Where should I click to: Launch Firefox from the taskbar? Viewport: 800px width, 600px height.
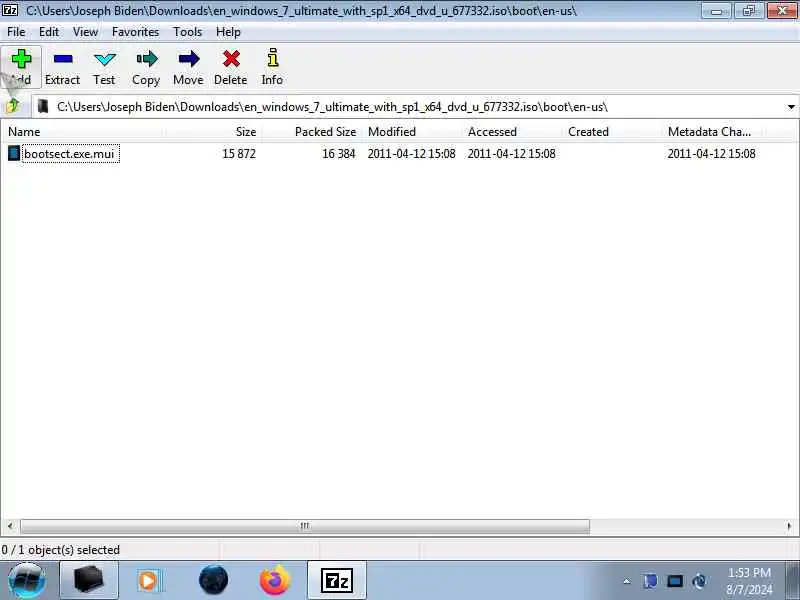pyautogui.click(x=275, y=581)
